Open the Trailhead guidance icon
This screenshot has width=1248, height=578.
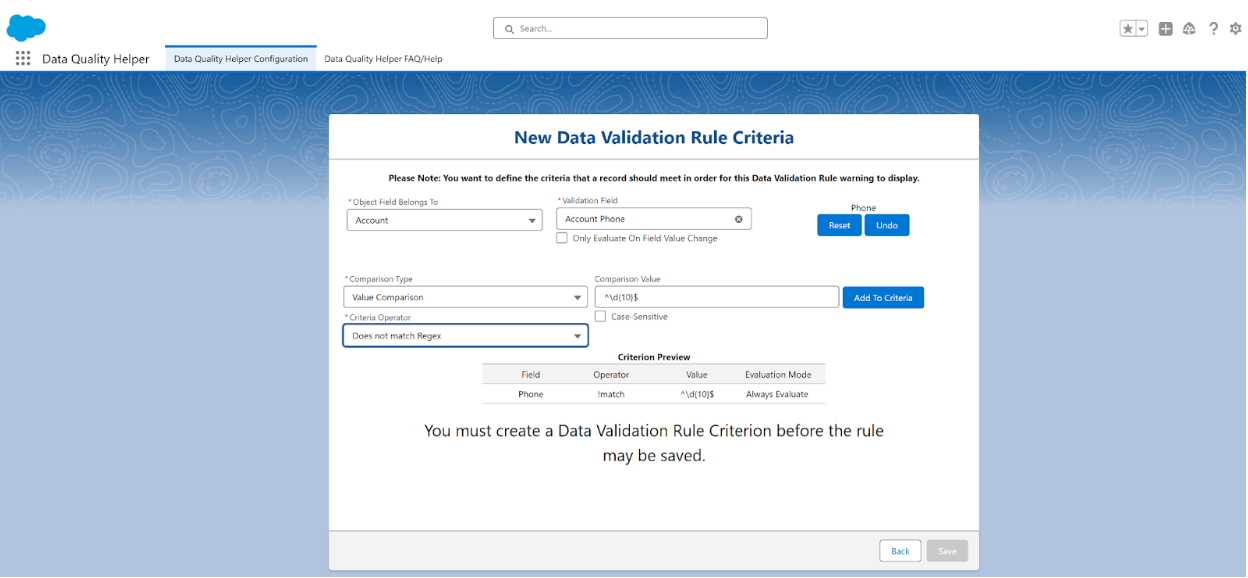1189,29
